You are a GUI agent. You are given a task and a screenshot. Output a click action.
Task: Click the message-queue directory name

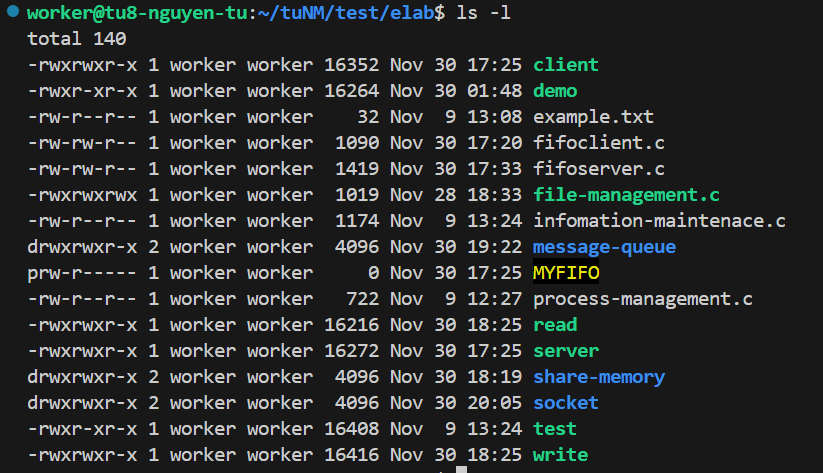pyautogui.click(x=604, y=247)
